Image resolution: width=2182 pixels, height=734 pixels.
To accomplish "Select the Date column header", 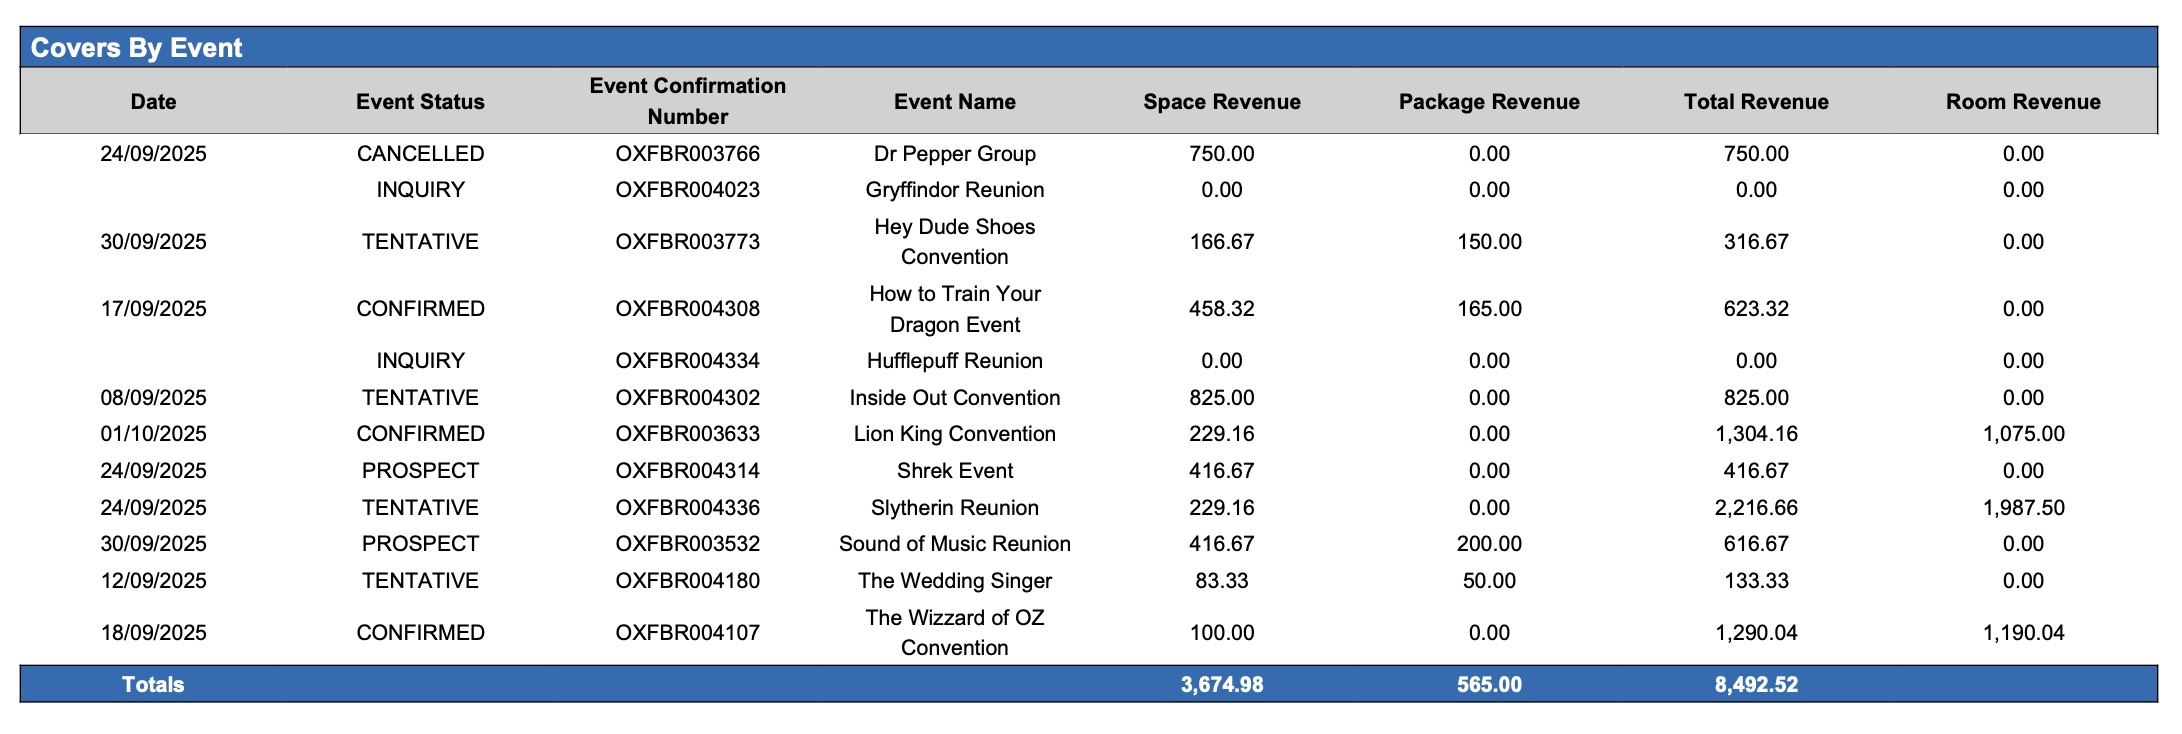I will click(x=153, y=102).
